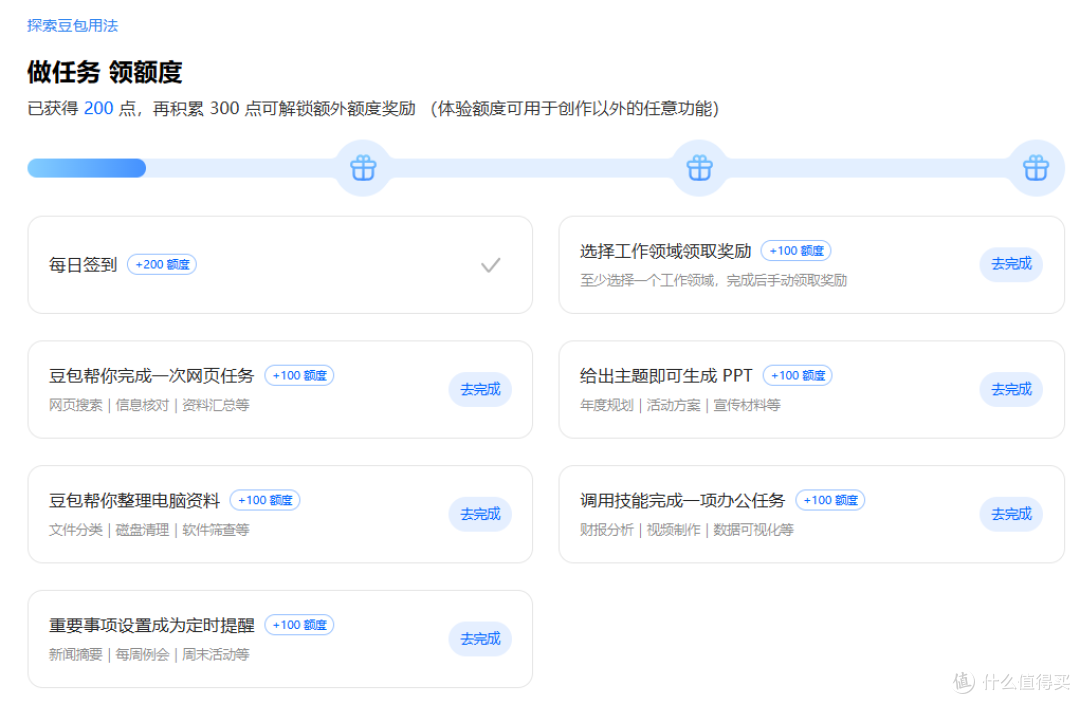Click the middle gift icon on the progress bar
1080x704 pixels.
tap(699, 168)
